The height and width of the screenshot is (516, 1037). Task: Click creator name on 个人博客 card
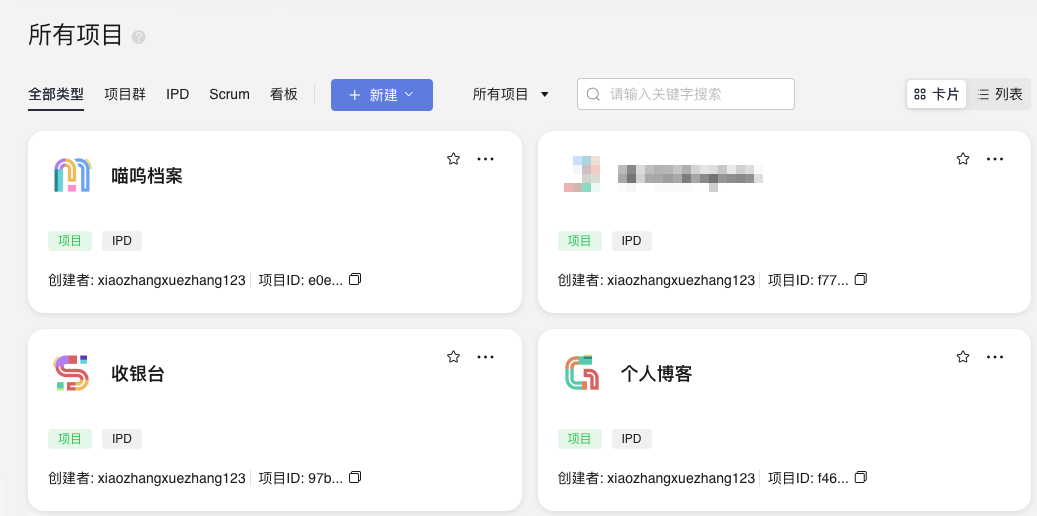tap(681, 478)
